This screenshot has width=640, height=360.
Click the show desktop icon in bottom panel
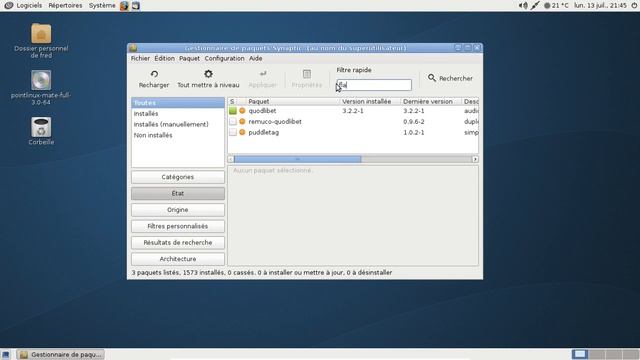[6, 354]
